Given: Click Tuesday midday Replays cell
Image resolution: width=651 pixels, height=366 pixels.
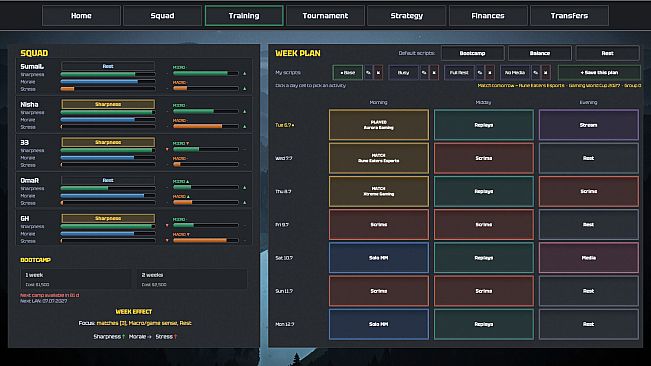Looking at the screenshot, I should 484,125.
